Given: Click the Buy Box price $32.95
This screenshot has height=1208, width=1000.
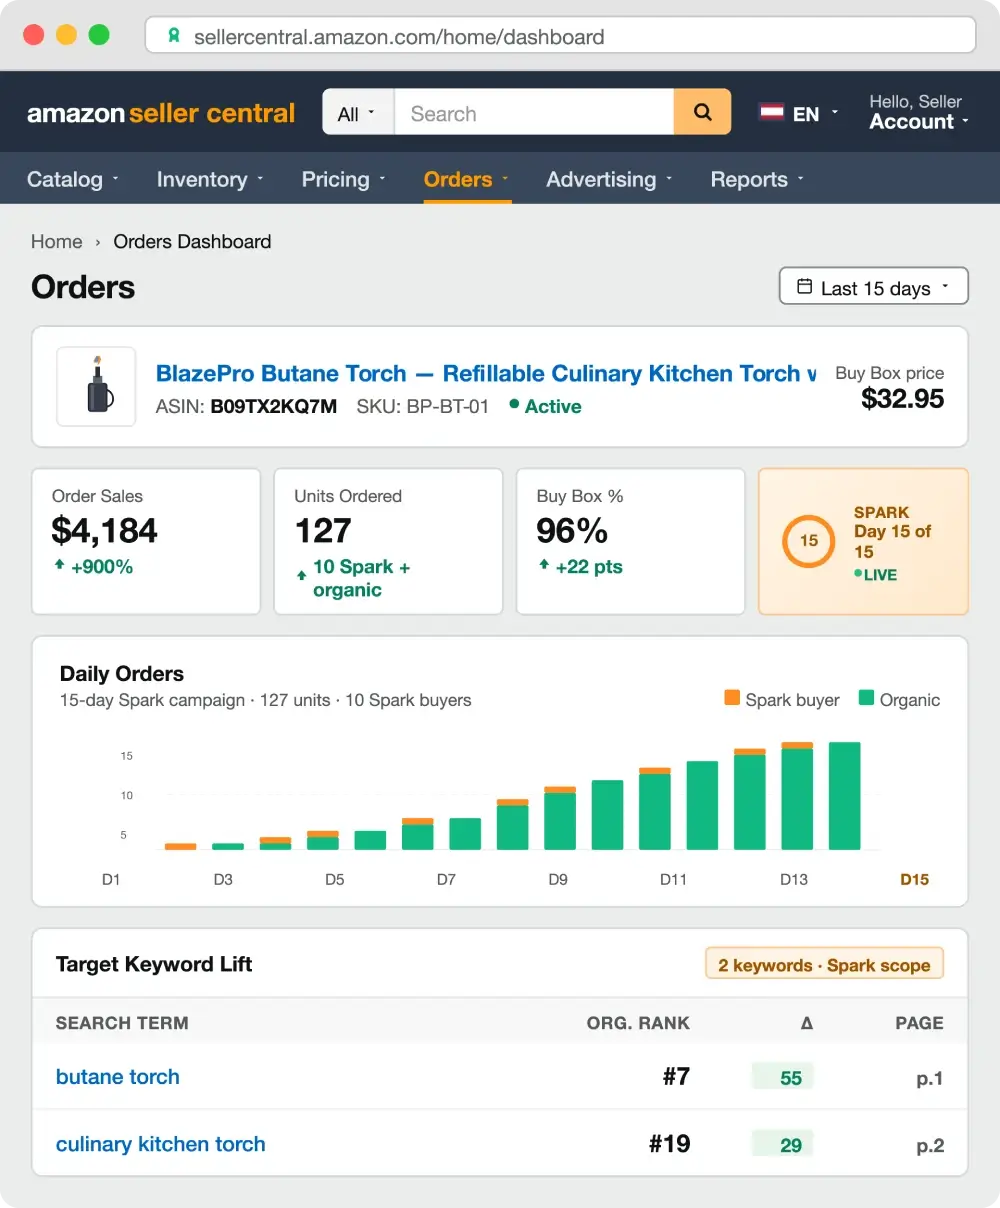Looking at the screenshot, I should [x=902, y=398].
